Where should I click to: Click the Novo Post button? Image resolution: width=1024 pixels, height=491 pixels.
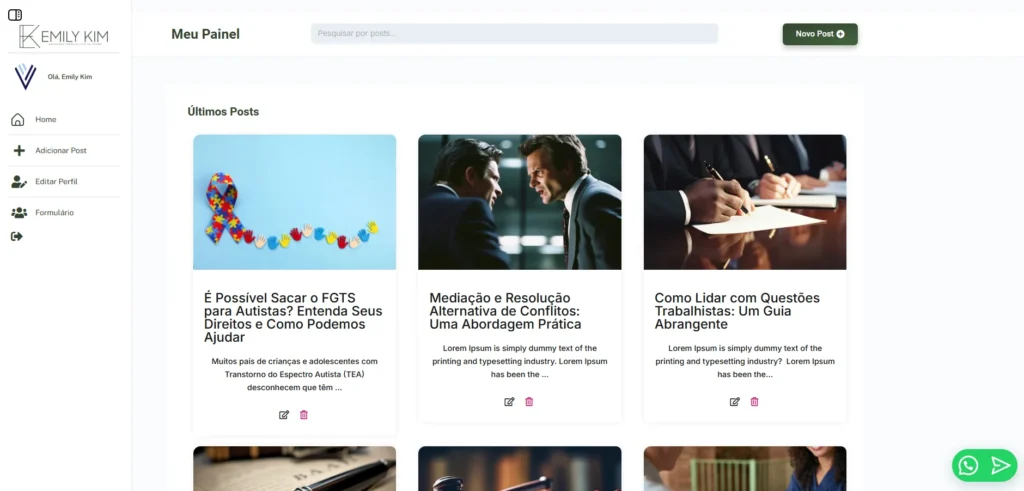coord(820,34)
